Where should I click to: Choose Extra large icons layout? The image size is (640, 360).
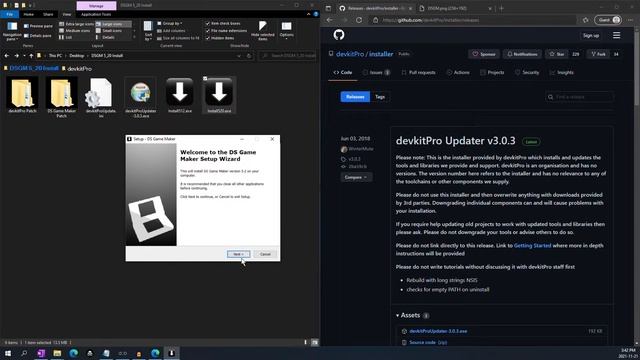click(x=76, y=24)
